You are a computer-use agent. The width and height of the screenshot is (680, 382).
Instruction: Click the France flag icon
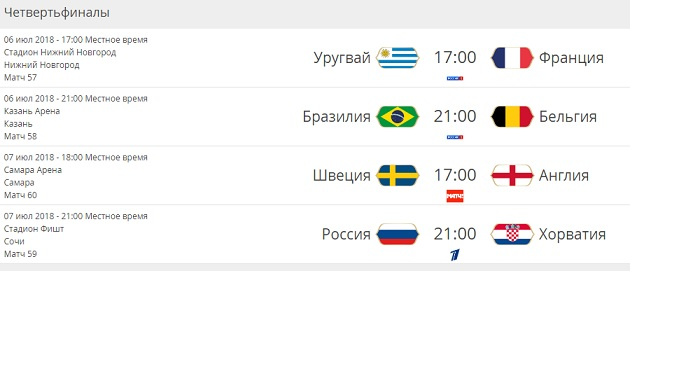512,58
